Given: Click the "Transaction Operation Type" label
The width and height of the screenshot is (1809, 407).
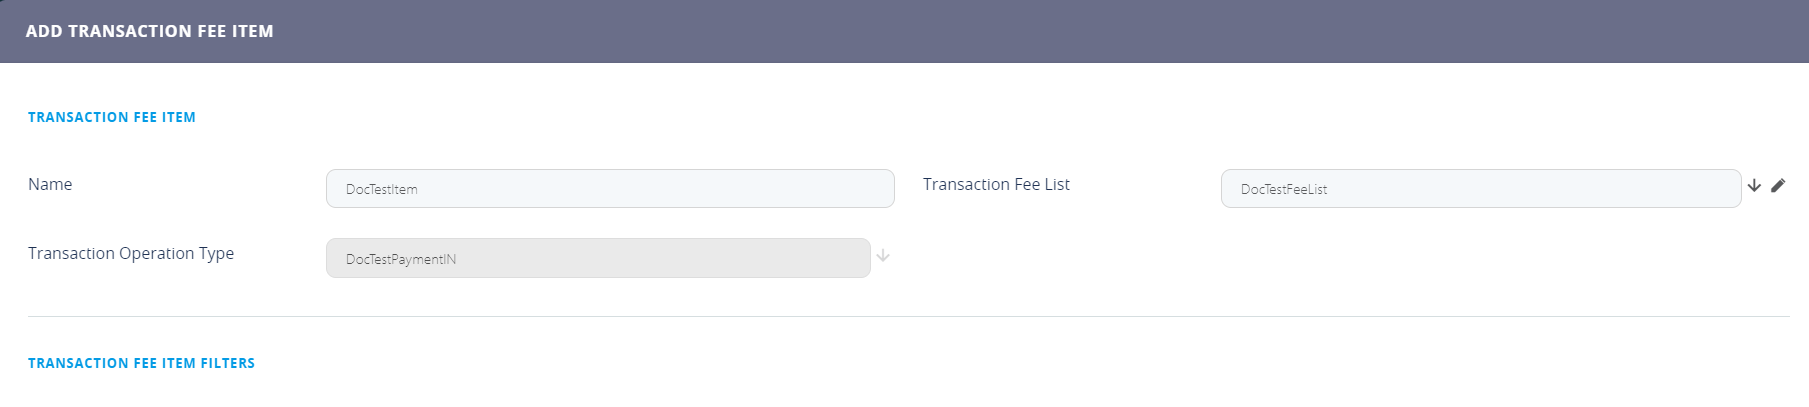Looking at the screenshot, I should coord(131,254).
